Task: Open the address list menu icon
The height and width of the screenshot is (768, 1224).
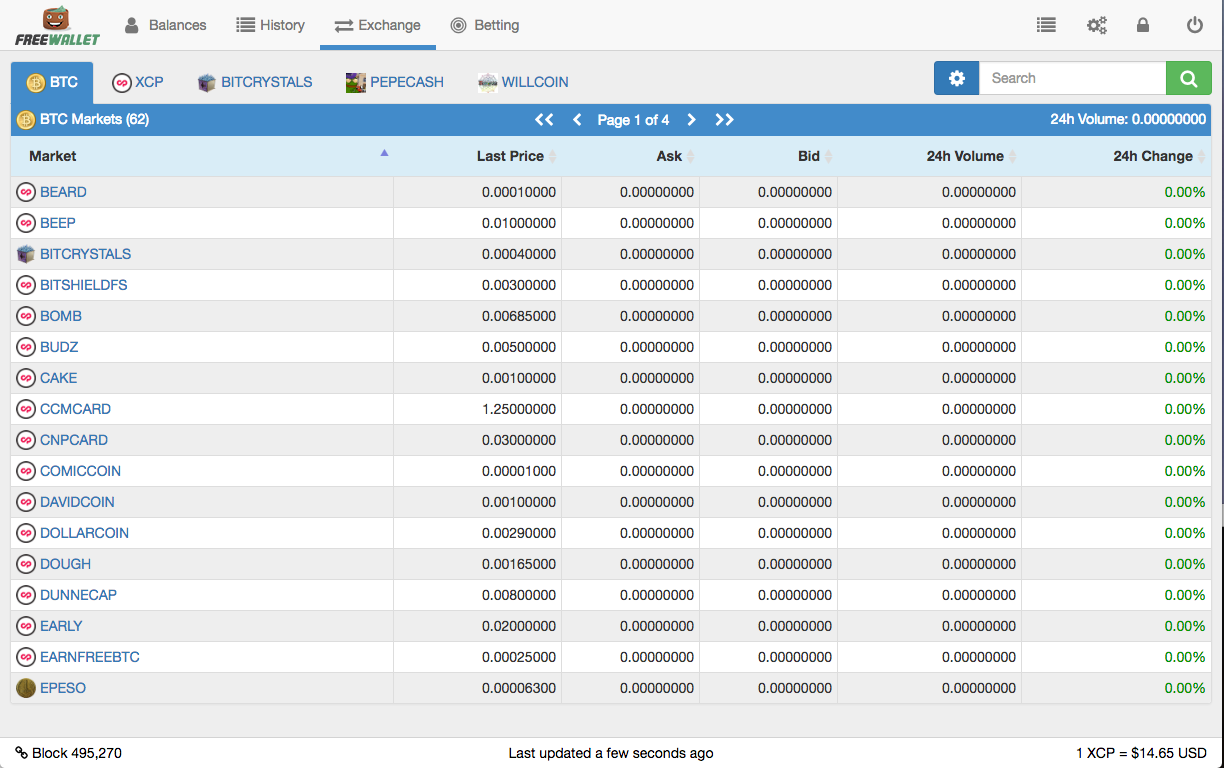Action: click(1046, 25)
